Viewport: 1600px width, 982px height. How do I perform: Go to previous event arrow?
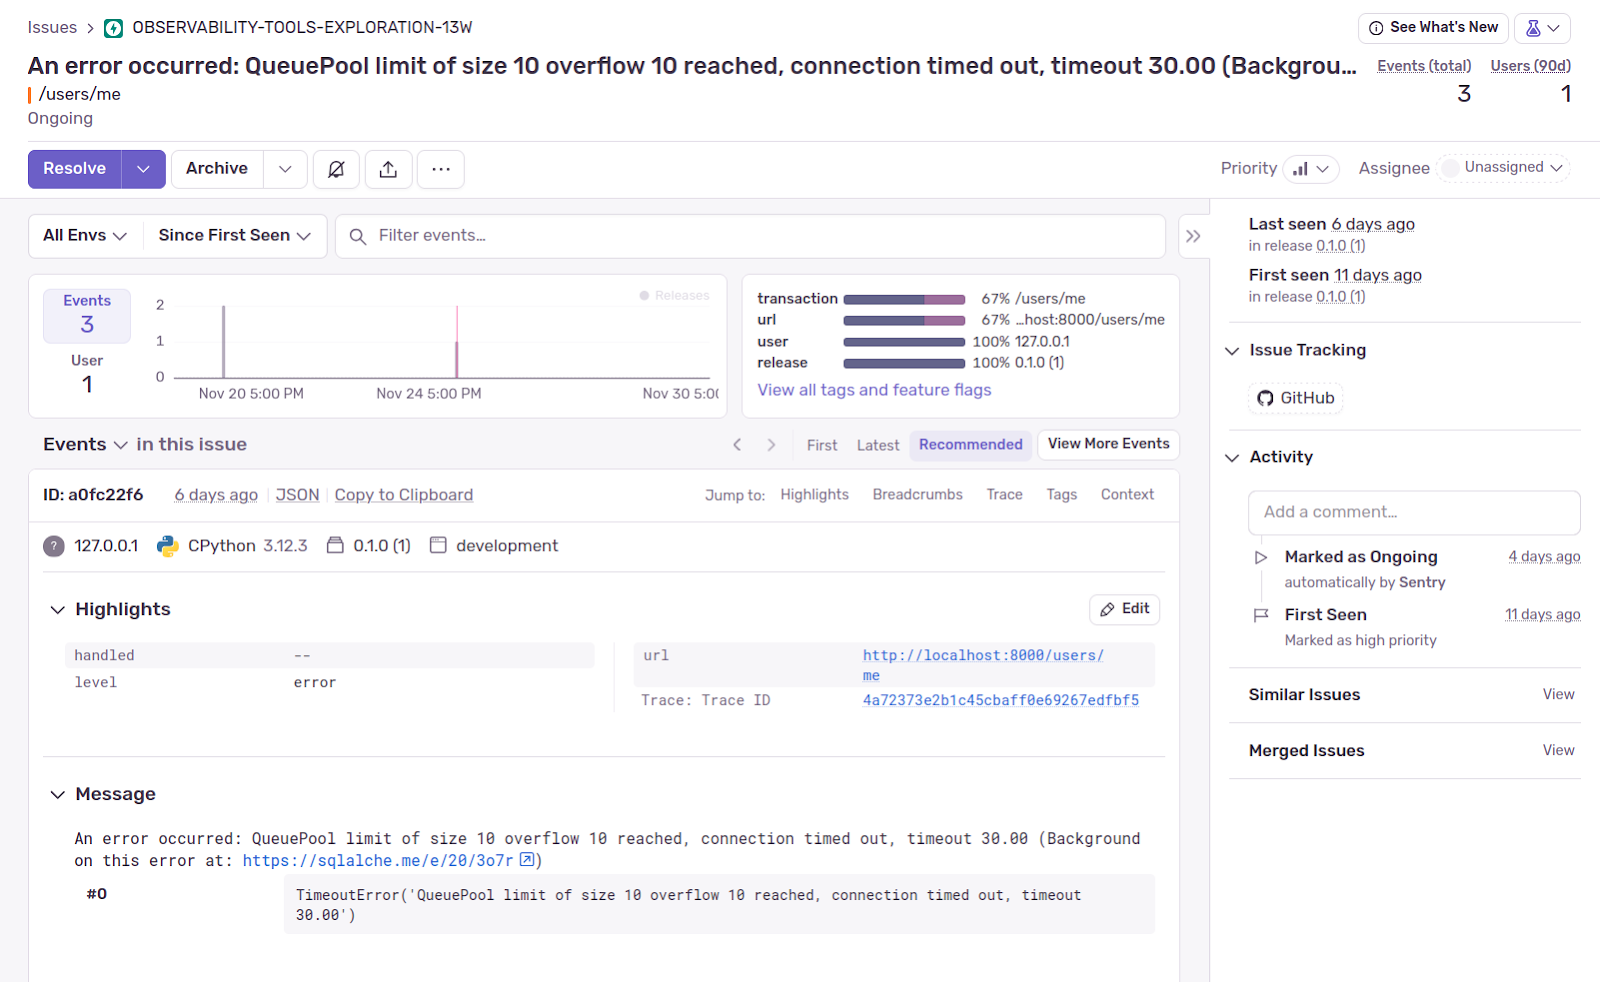(737, 445)
